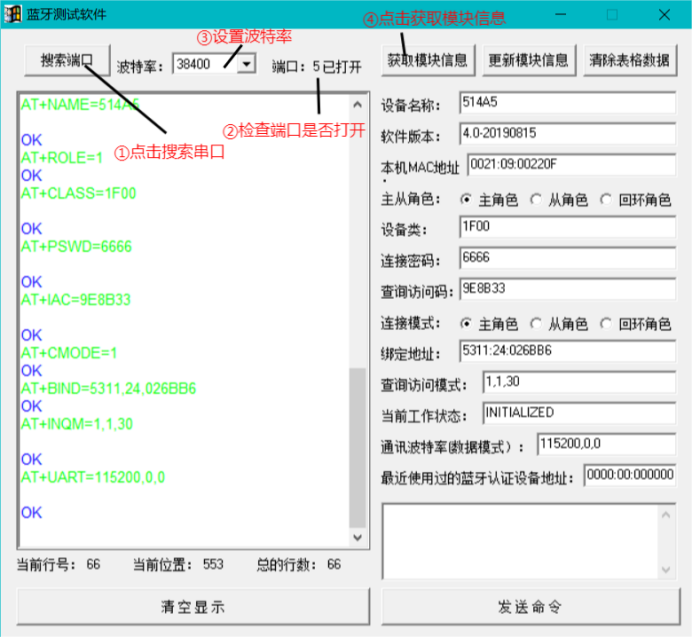The image size is (692, 637).
Task: Click the 发送命令 button
Action: (530, 607)
